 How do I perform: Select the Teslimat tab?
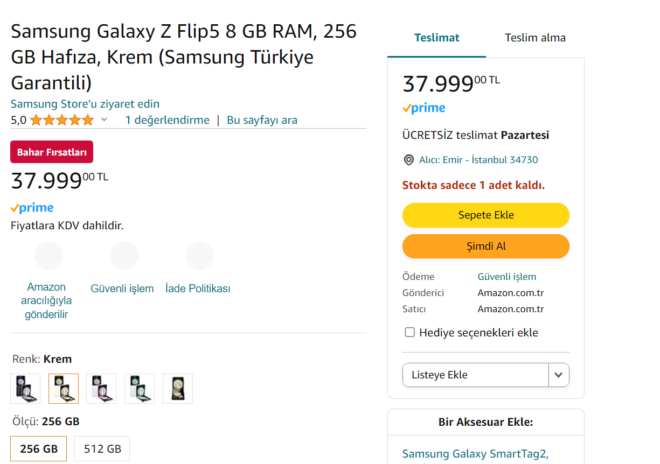coord(437,38)
